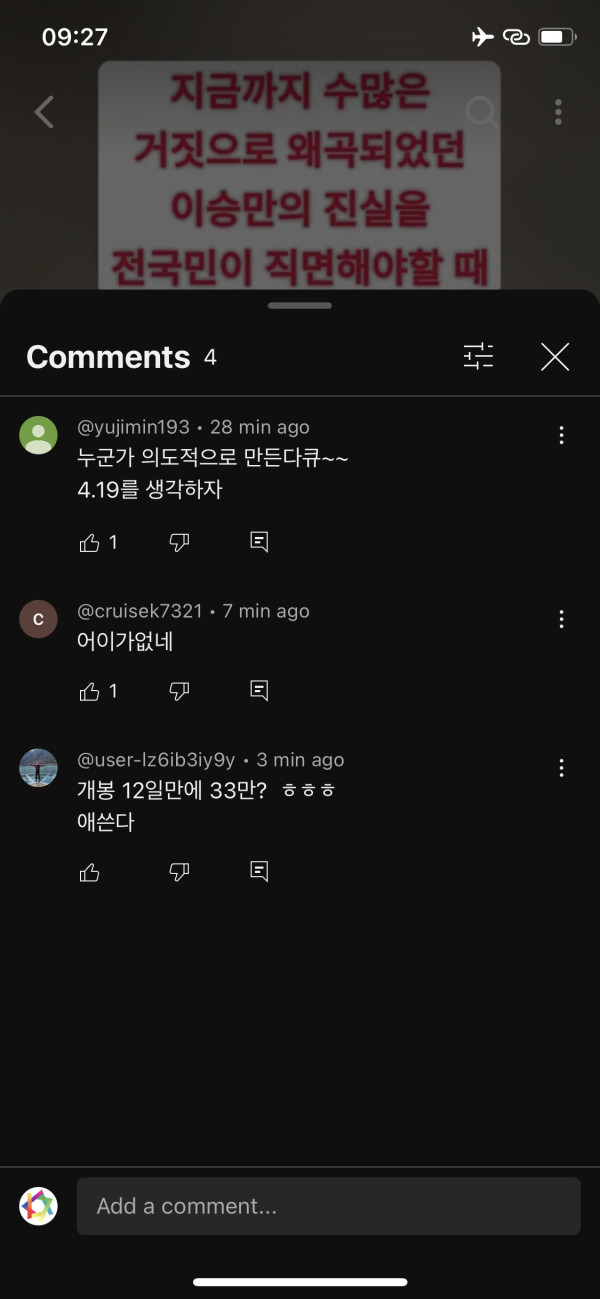
Task: Dislike the comment by @yujimin193
Action: (x=179, y=542)
